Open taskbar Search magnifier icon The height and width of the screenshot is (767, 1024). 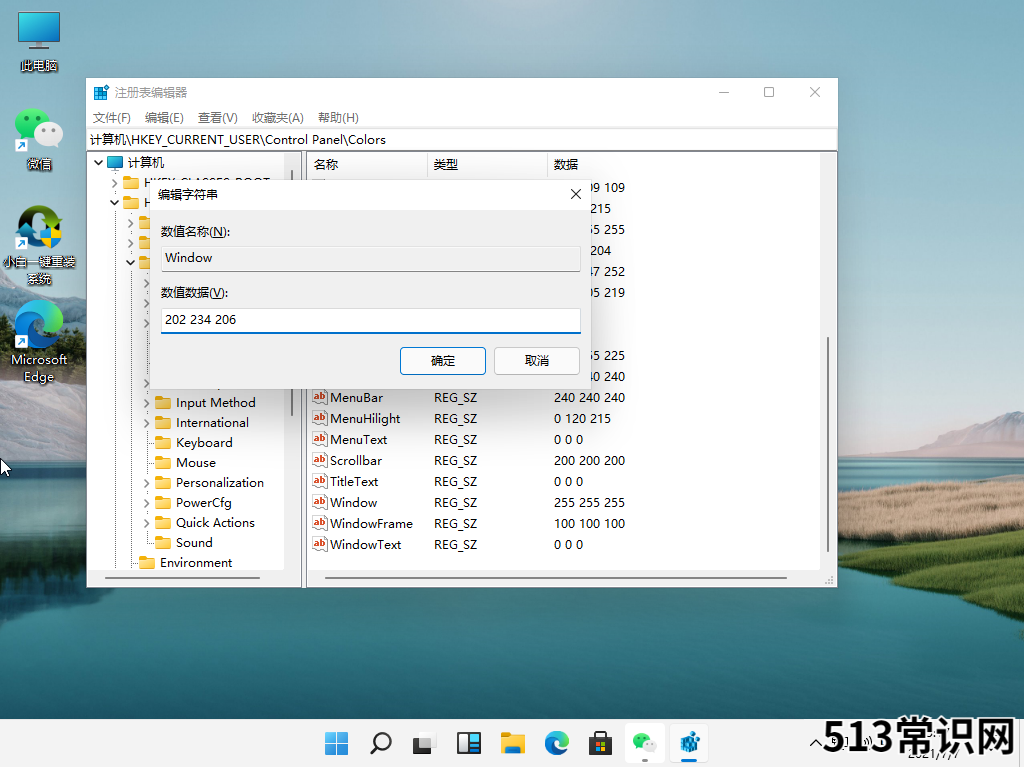pos(380,742)
